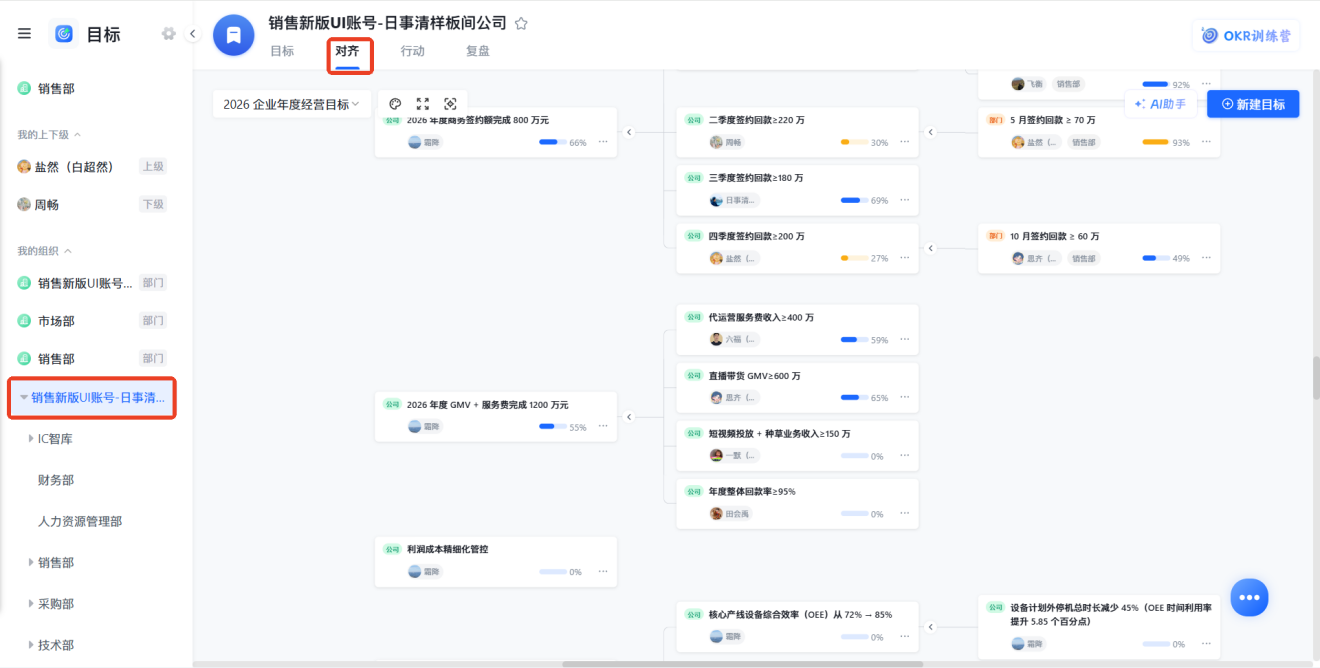Viewport: 1320px width, 668px height.
Task: Click 销售部 tag on 10 月签约回款 card
Action: click(1085, 258)
